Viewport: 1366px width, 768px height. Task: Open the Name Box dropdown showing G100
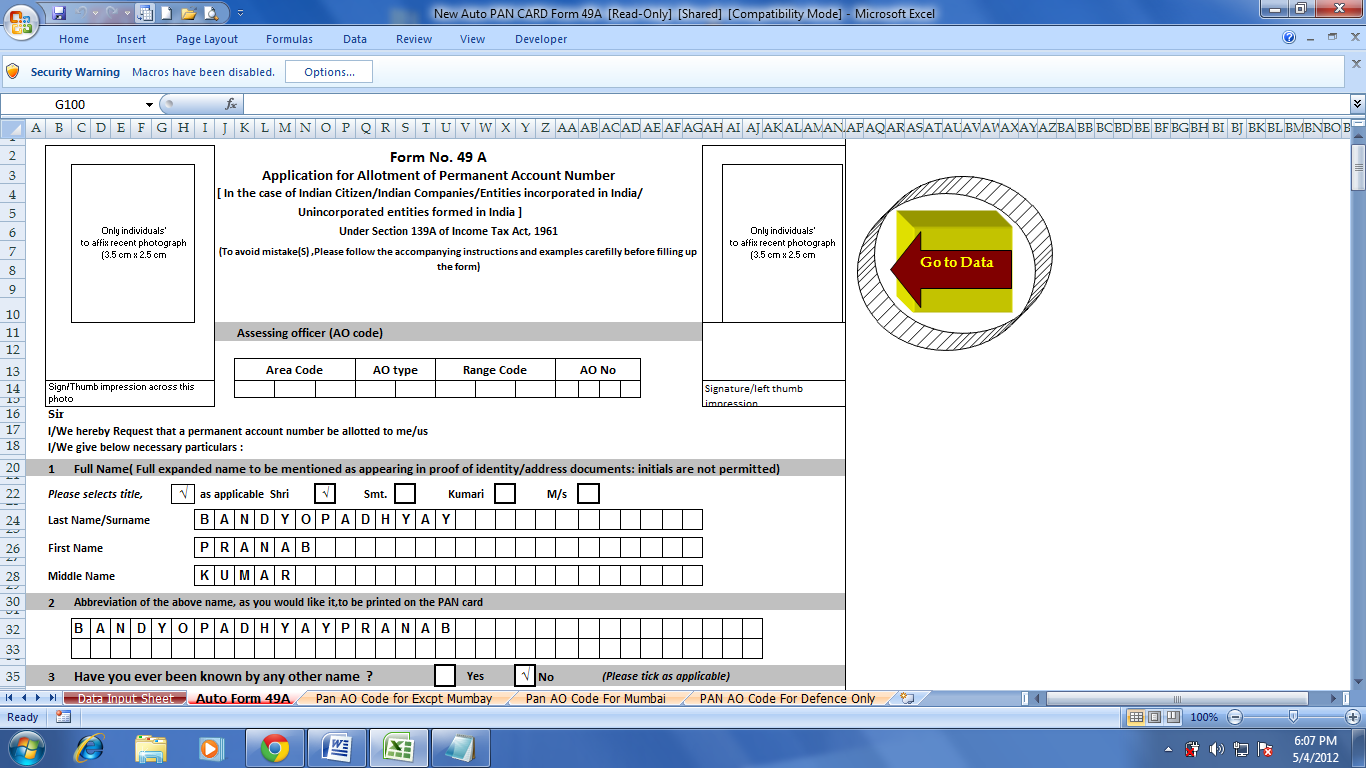click(x=148, y=103)
